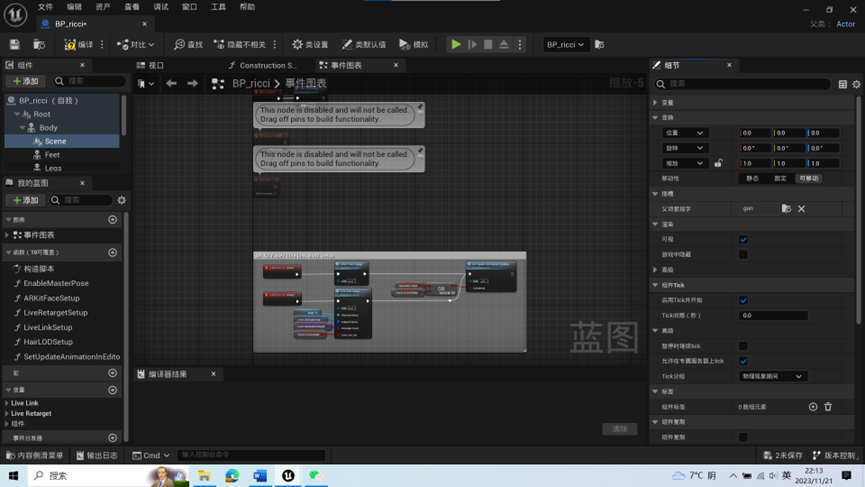The height and width of the screenshot is (487, 865).
Task: Open BP_ricci debug object dropdown
Action: click(565, 45)
